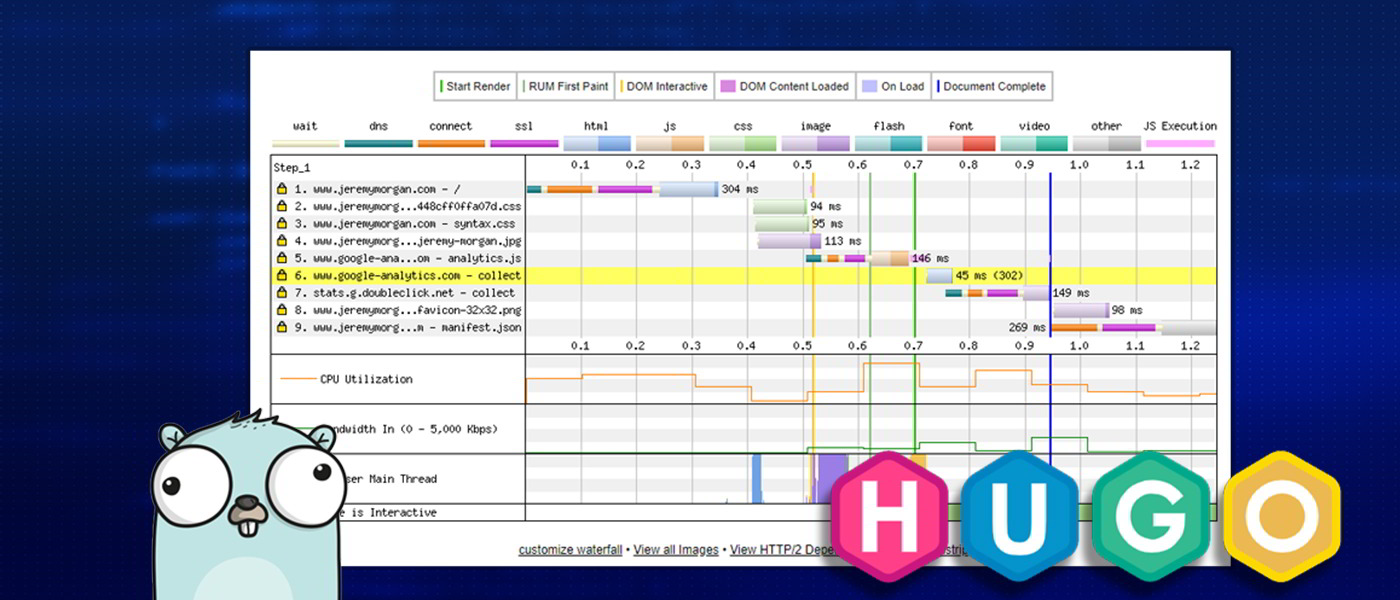Click the 113 ms timing label
This screenshot has height=600, width=1400.
[x=842, y=241]
